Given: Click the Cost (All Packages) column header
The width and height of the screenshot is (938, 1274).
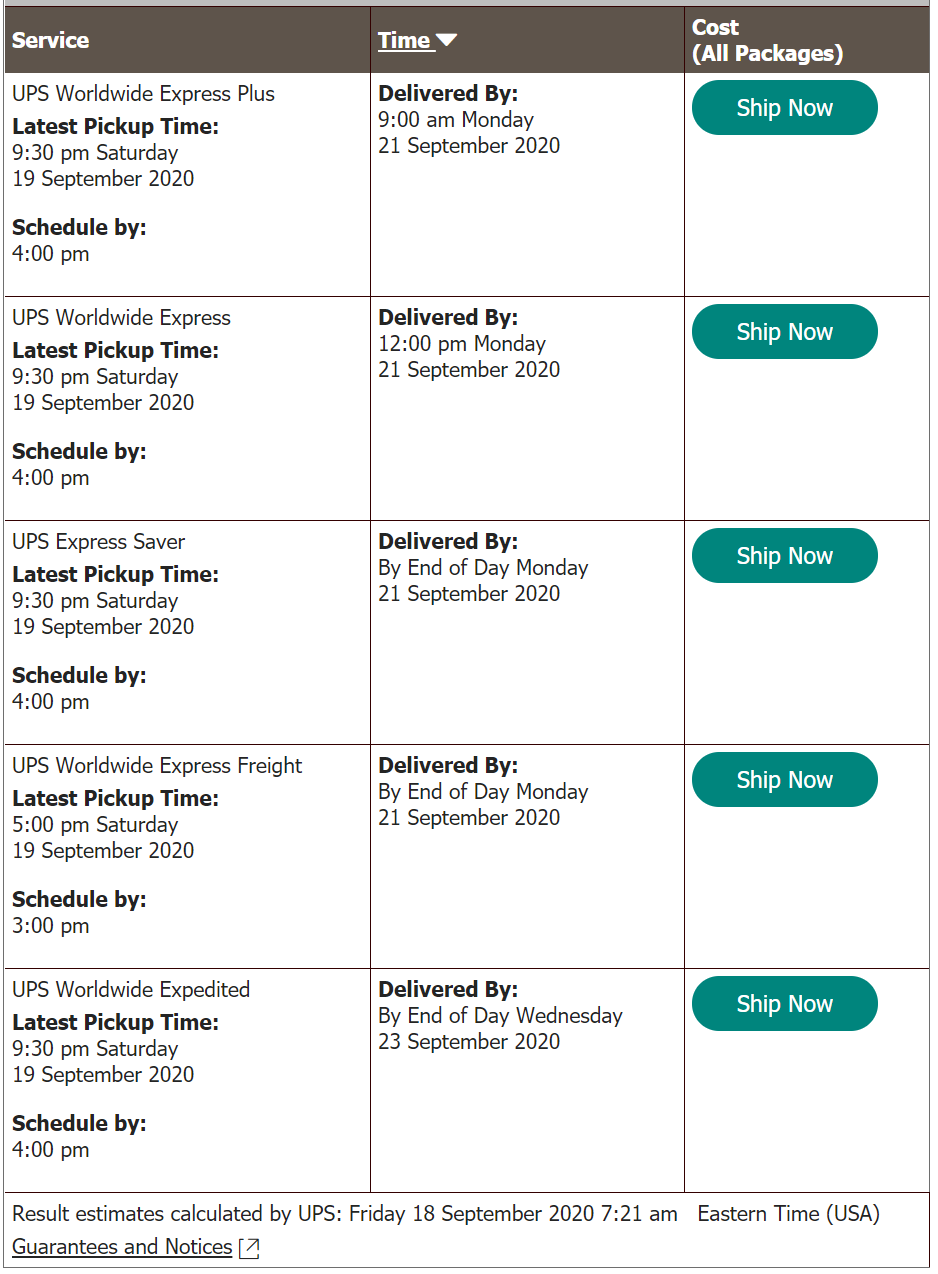Looking at the screenshot, I should [x=767, y=40].
